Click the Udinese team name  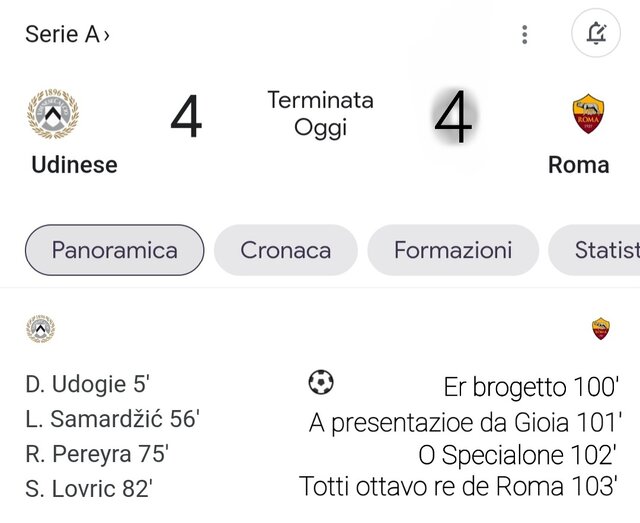74,165
